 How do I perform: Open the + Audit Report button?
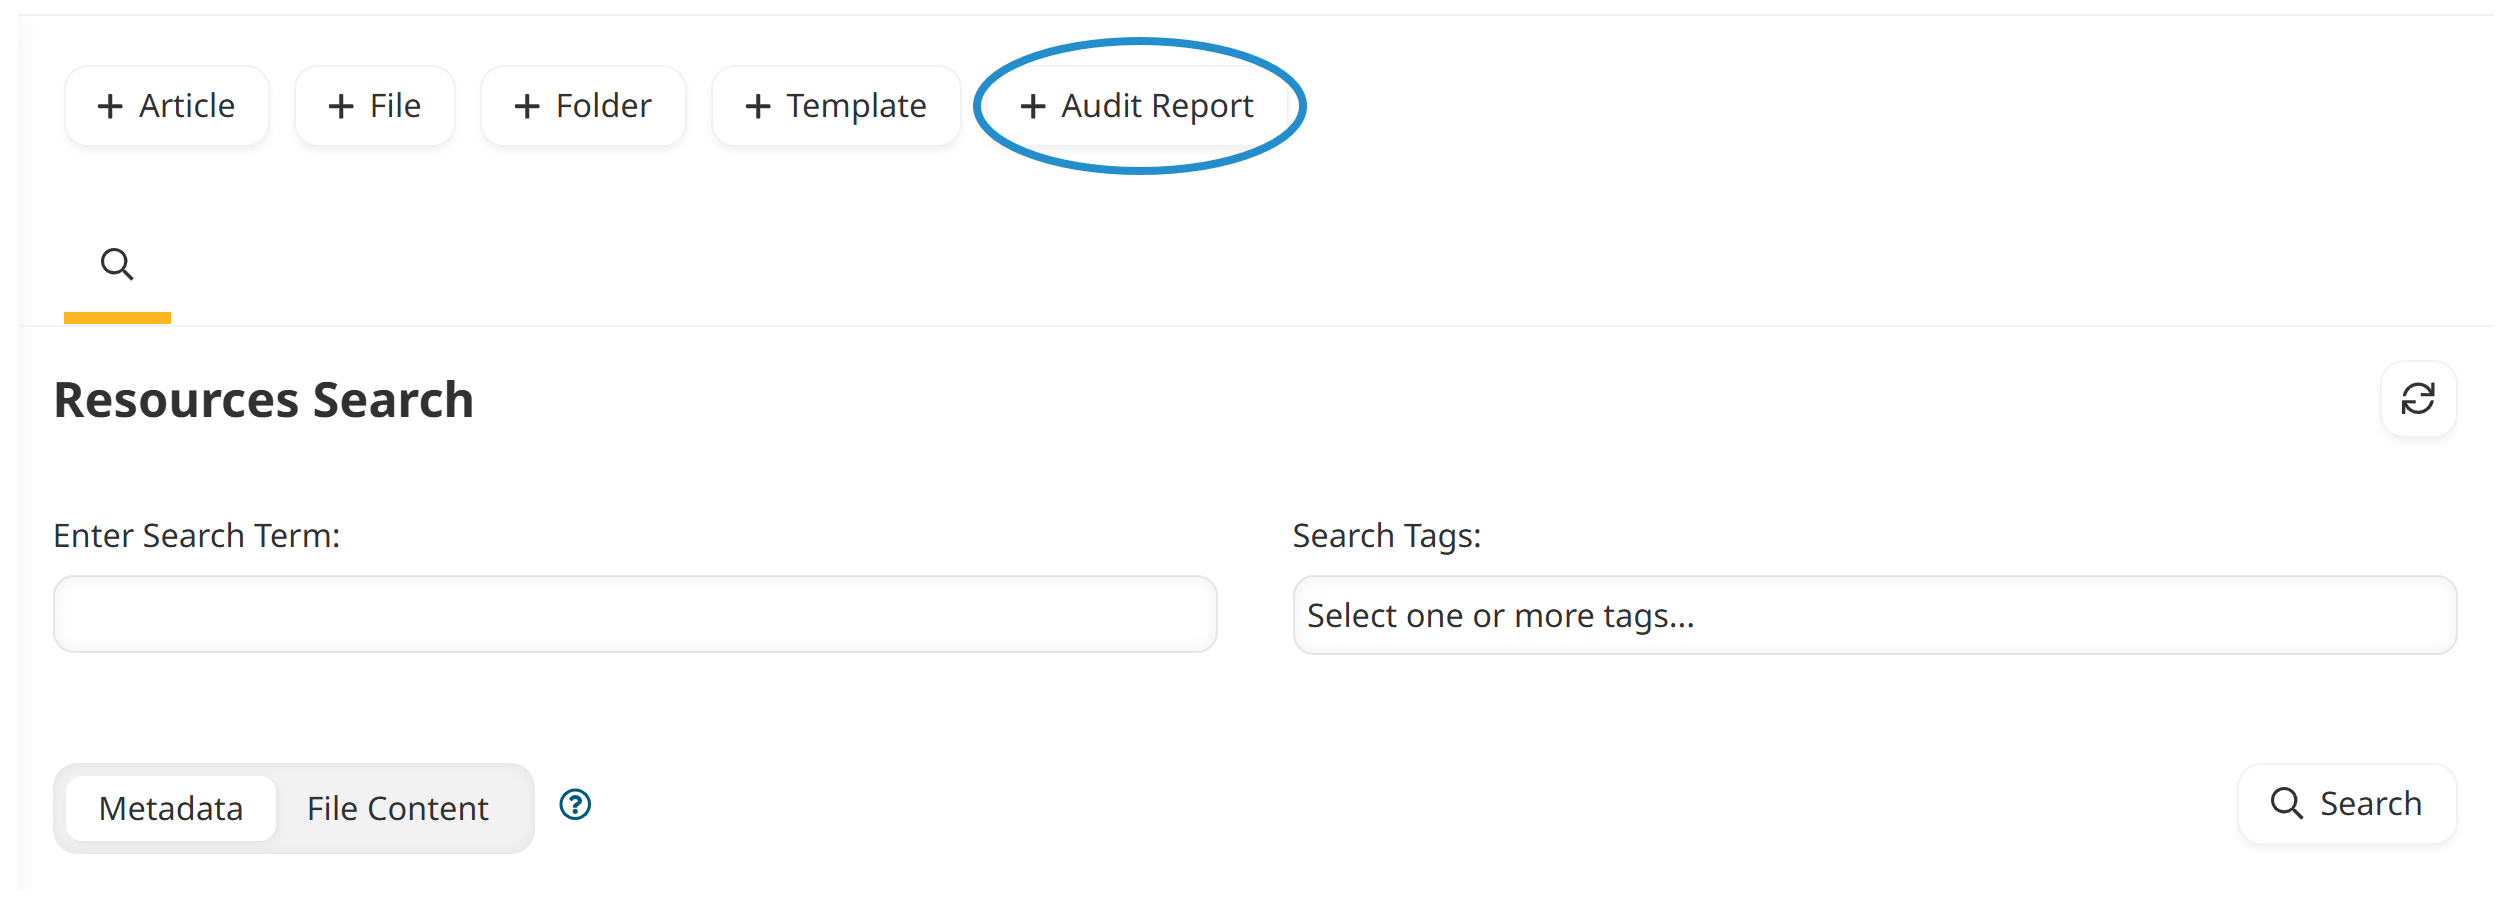1137,106
